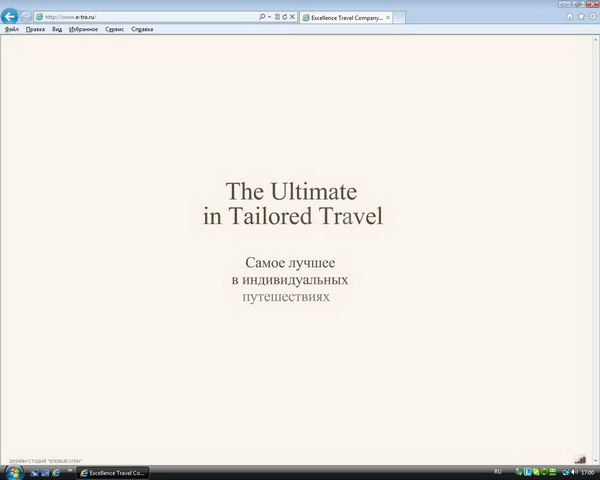Open Tools with the gear icon
Viewport: 600px width, 480px height.
click(x=593, y=16)
